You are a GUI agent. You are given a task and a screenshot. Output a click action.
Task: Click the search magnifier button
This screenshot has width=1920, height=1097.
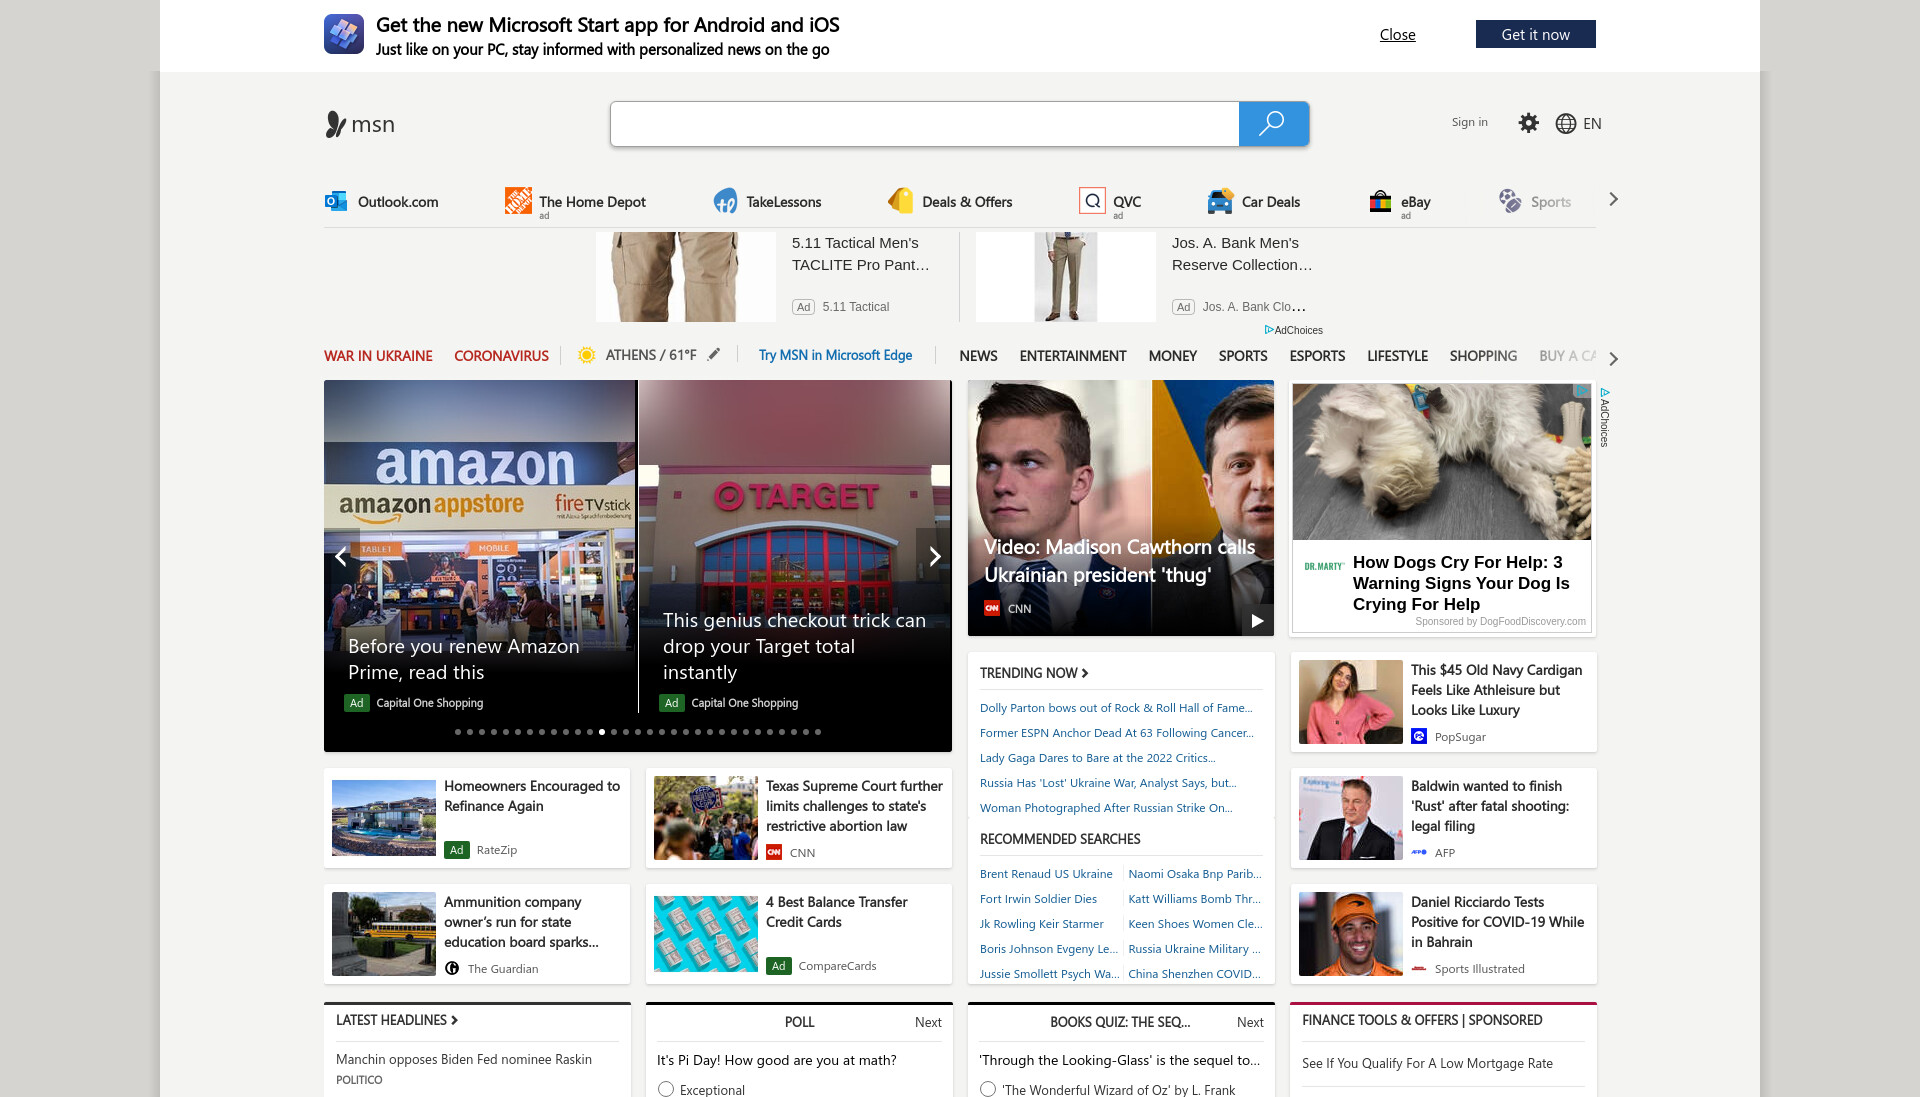pyautogui.click(x=1273, y=124)
